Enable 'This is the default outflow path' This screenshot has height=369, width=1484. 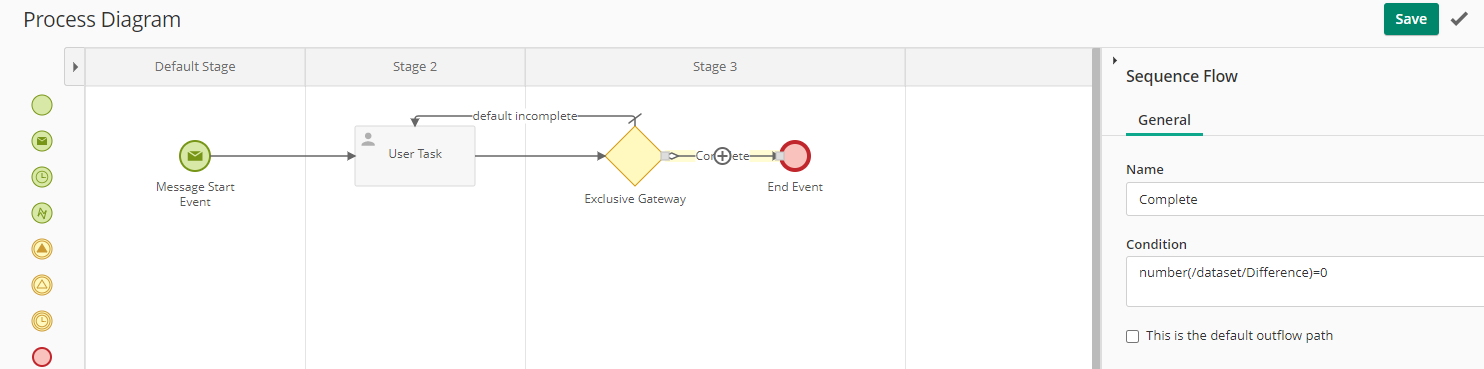1132,336
